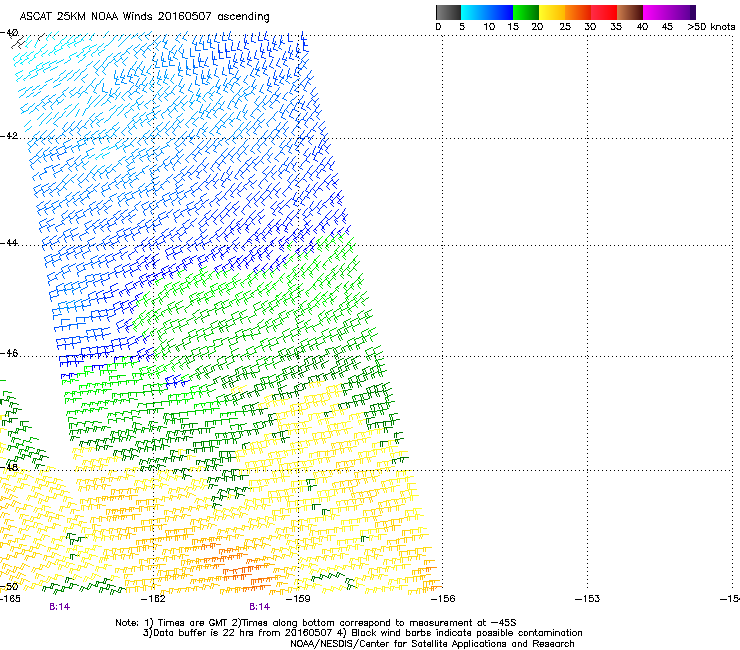Pick the orange 25–30 knot legend segment
This screenshot has width=740, height=650.
tap(578, 12)
